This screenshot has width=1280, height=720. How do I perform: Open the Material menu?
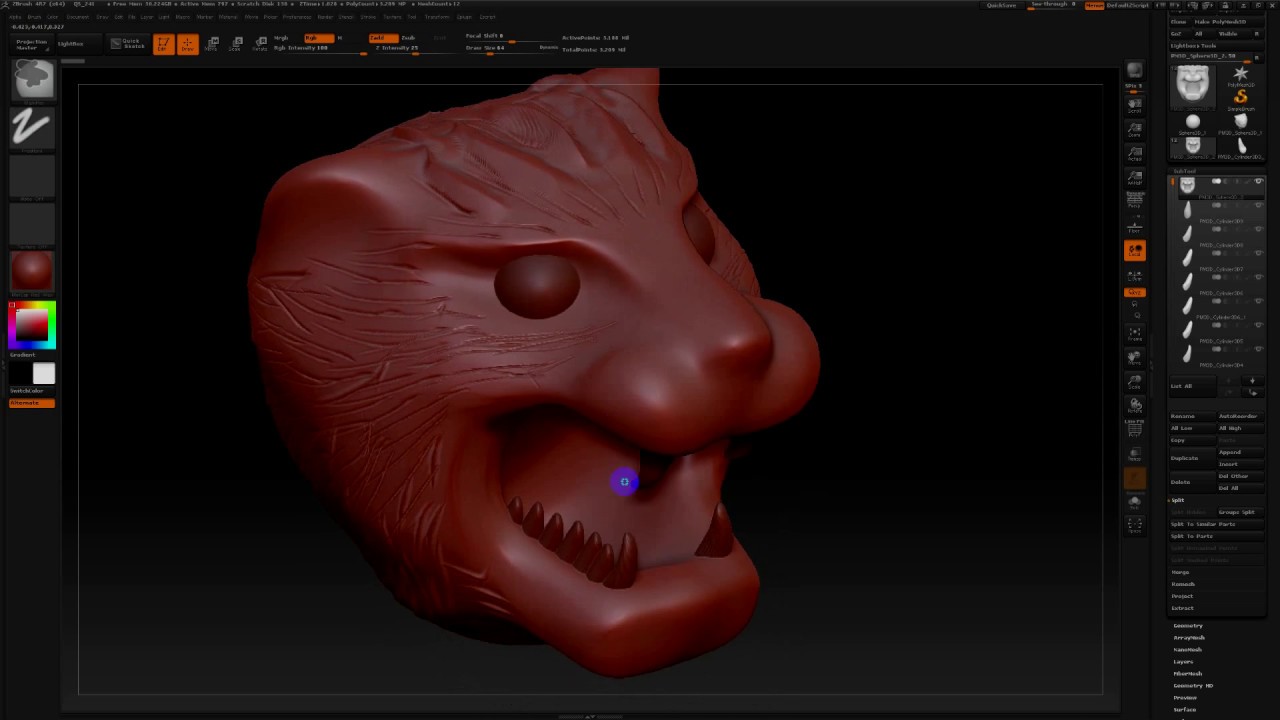point(228,17)
